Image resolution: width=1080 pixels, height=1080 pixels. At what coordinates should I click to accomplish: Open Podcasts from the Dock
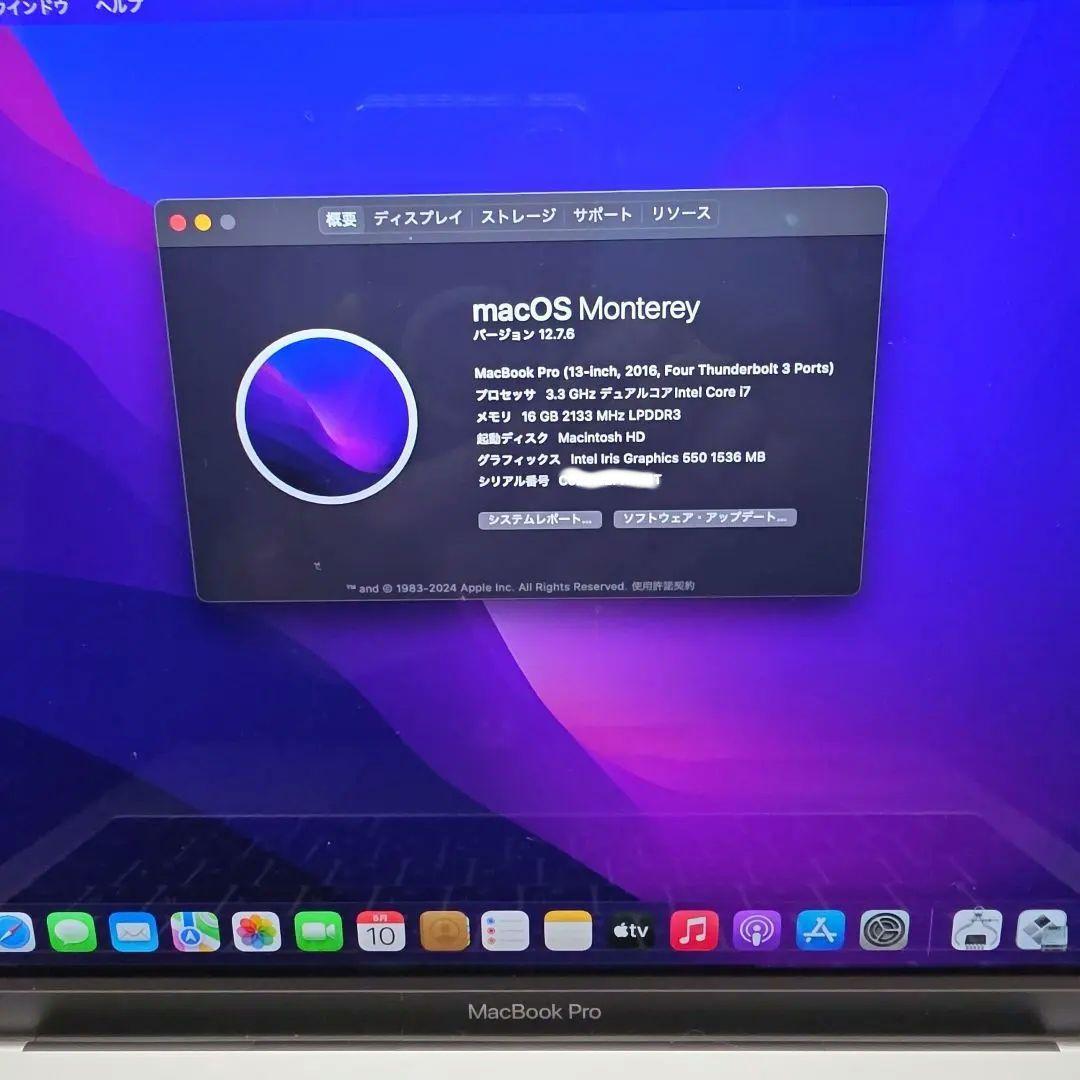pos(757,931)
